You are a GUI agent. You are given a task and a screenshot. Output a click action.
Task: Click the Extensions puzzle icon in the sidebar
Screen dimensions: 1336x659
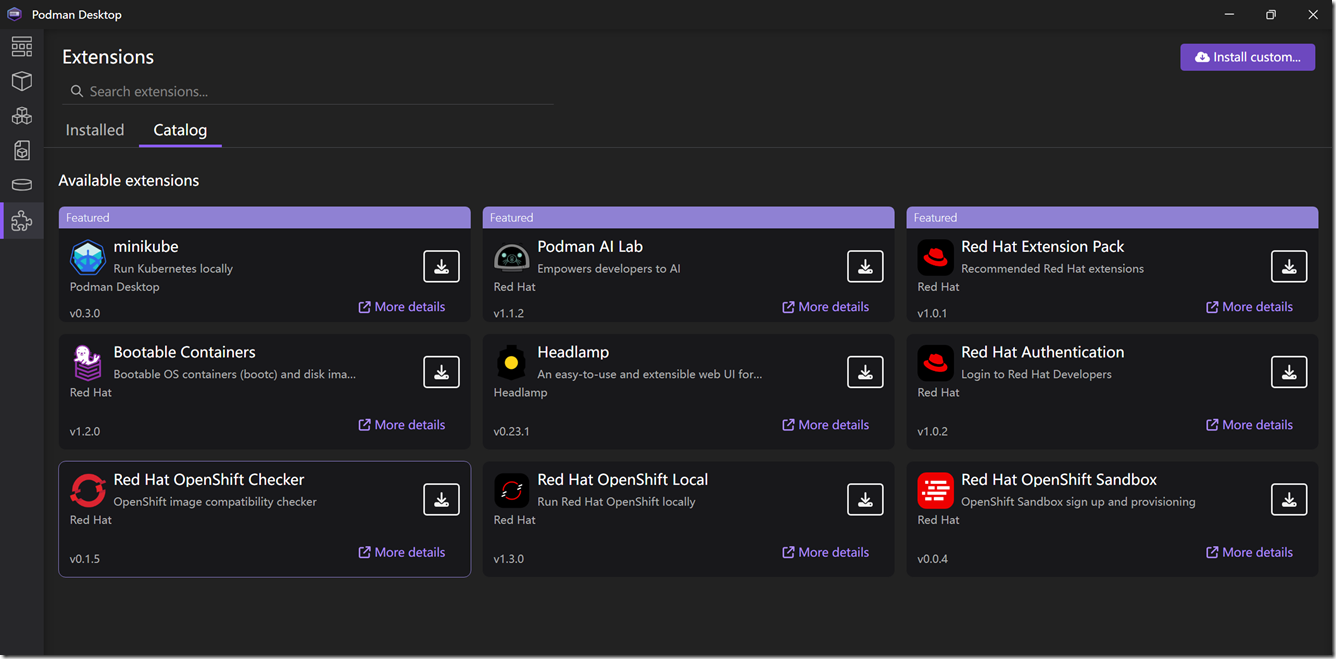(x=22, y=221)
